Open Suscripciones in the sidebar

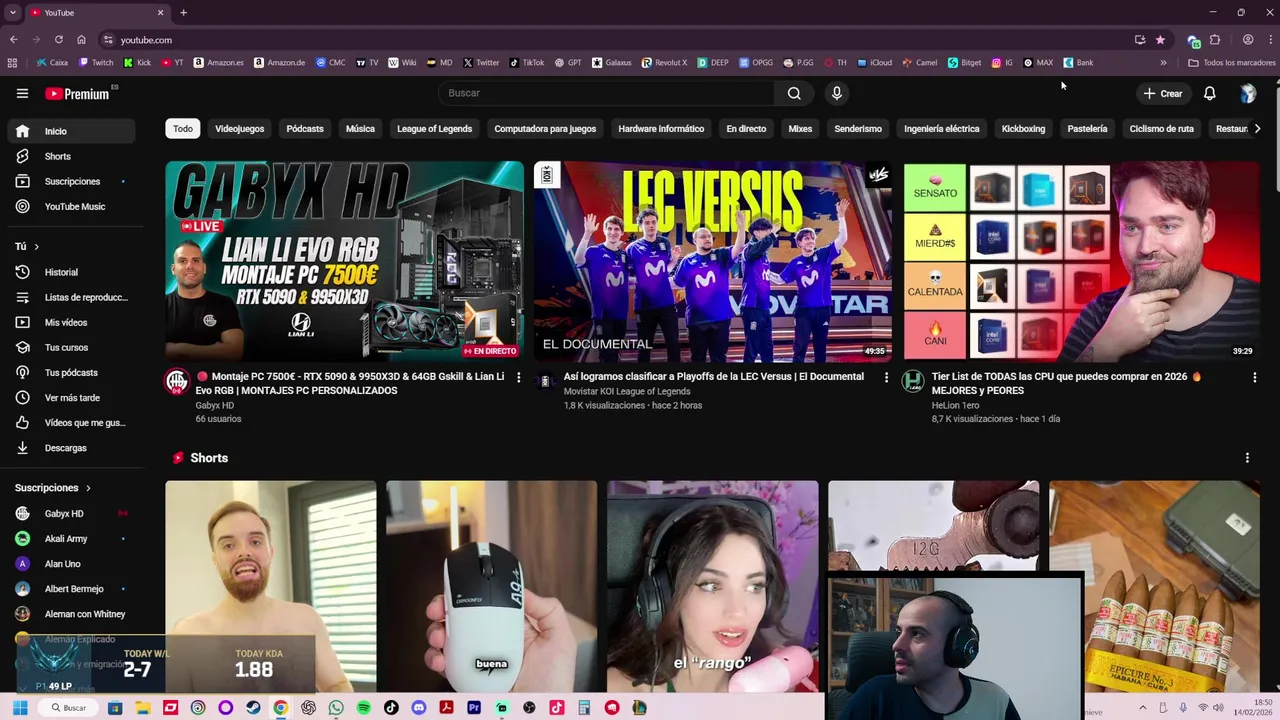(x=71, y=181)
